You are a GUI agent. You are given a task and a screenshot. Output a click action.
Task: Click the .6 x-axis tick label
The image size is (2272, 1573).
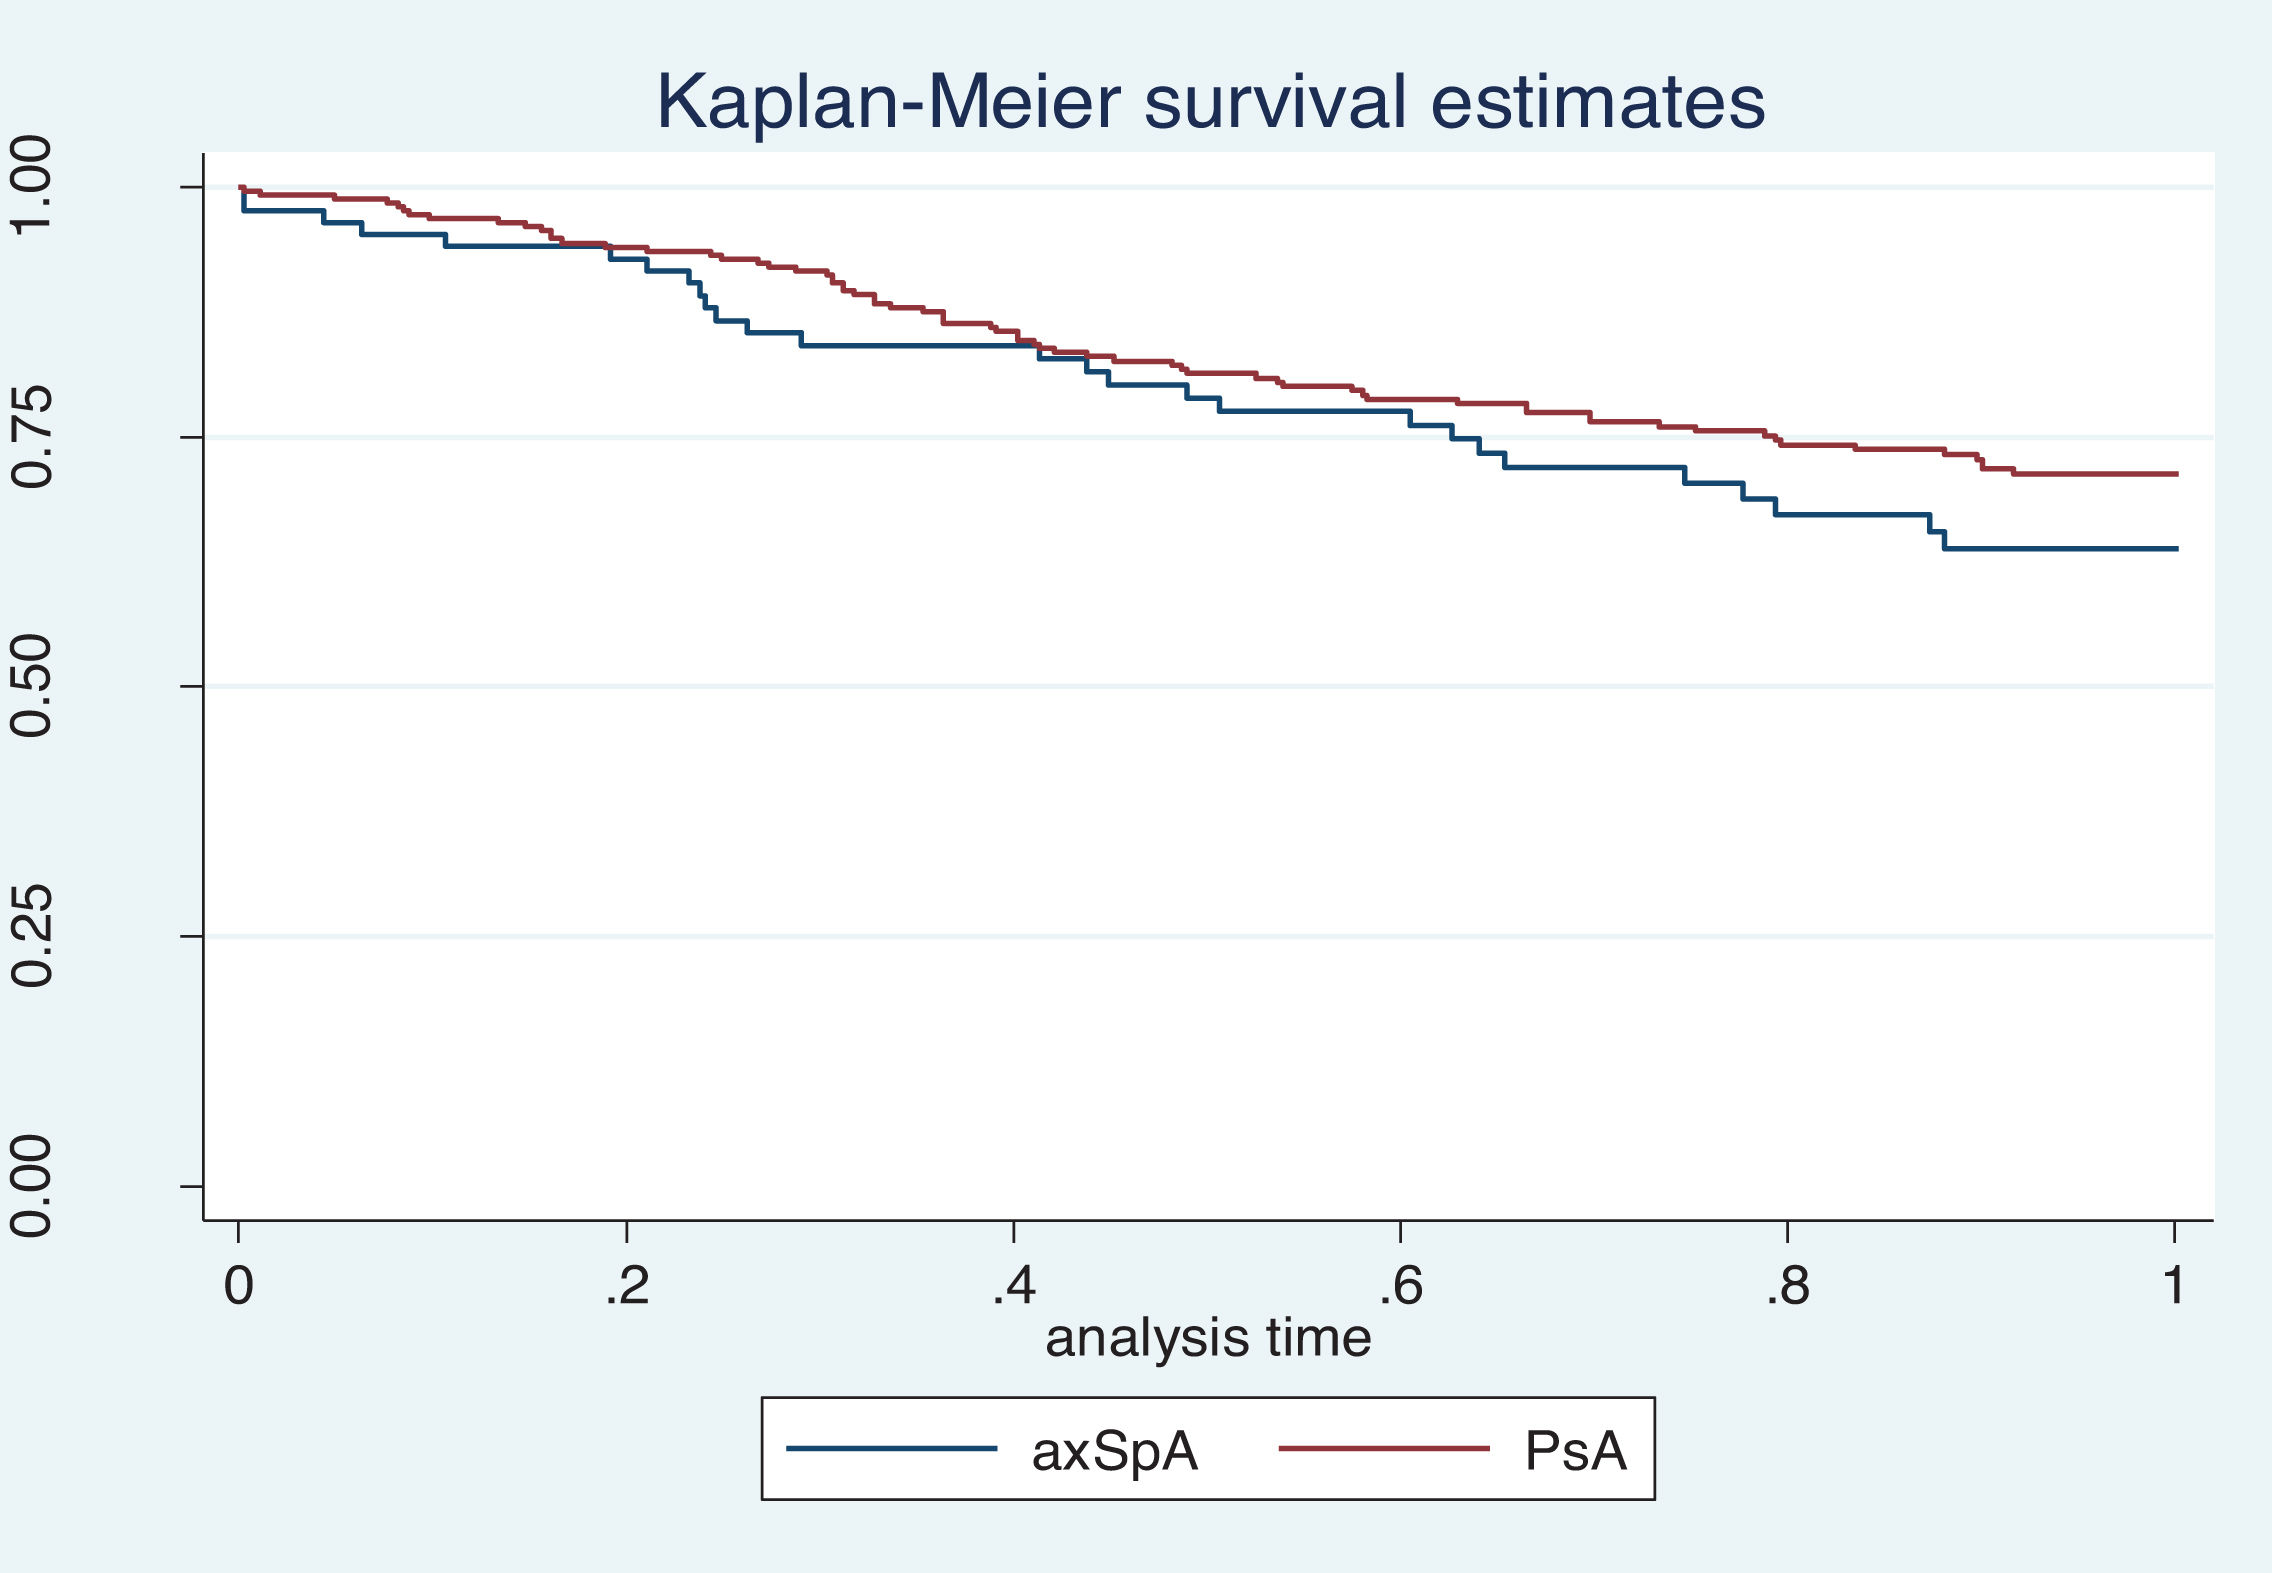coord(1400,1286)
